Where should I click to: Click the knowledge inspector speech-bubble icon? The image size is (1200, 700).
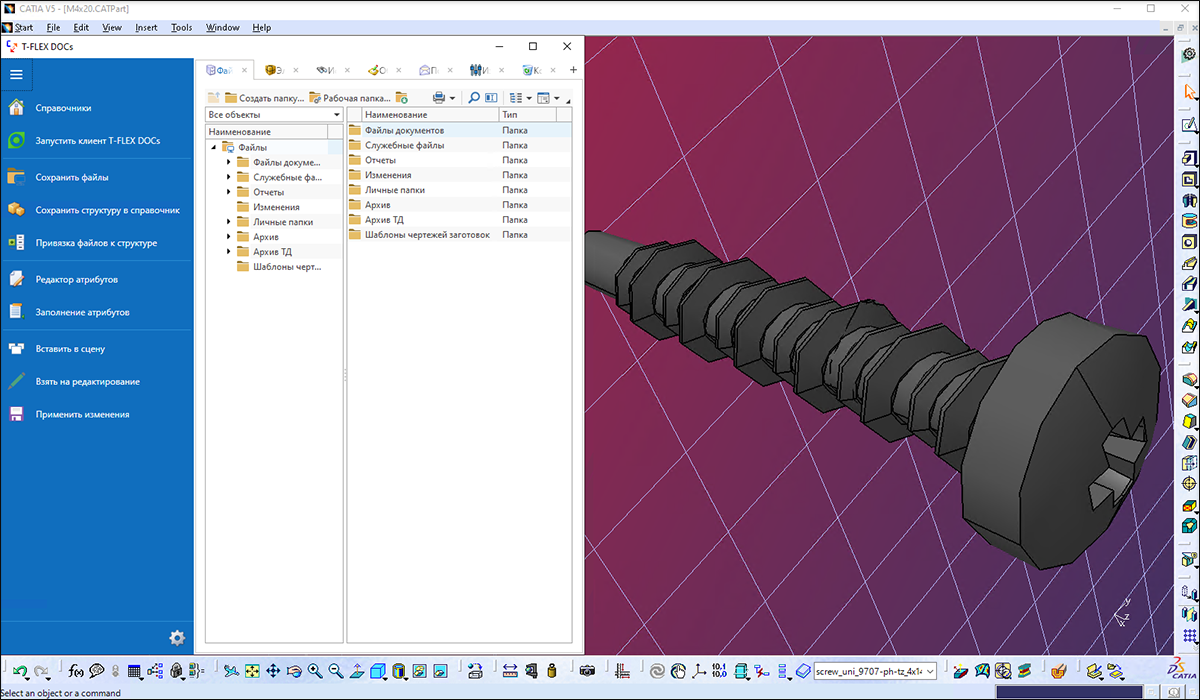coord(96,671)
